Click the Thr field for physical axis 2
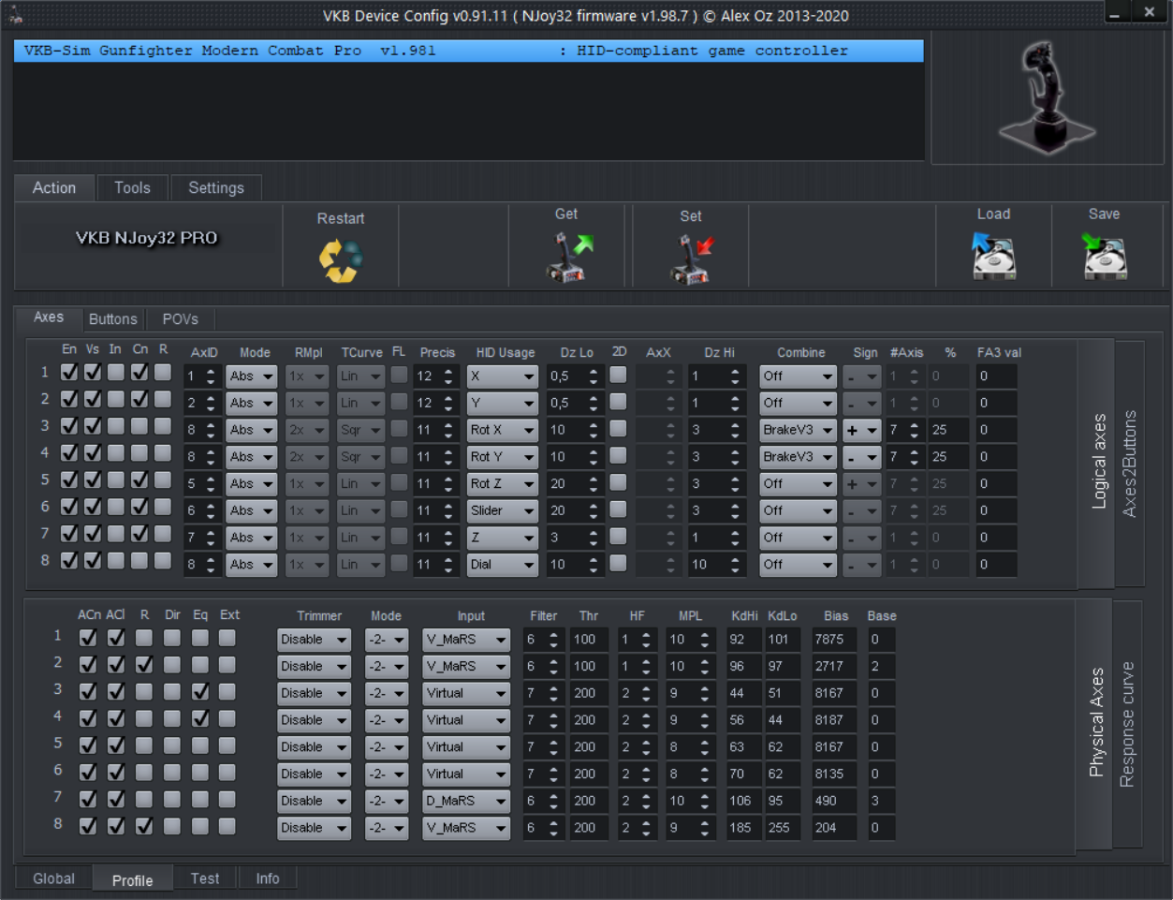The width and height of the screenshot is (1173, 900). pyautogui.click(x=588, y=667)
